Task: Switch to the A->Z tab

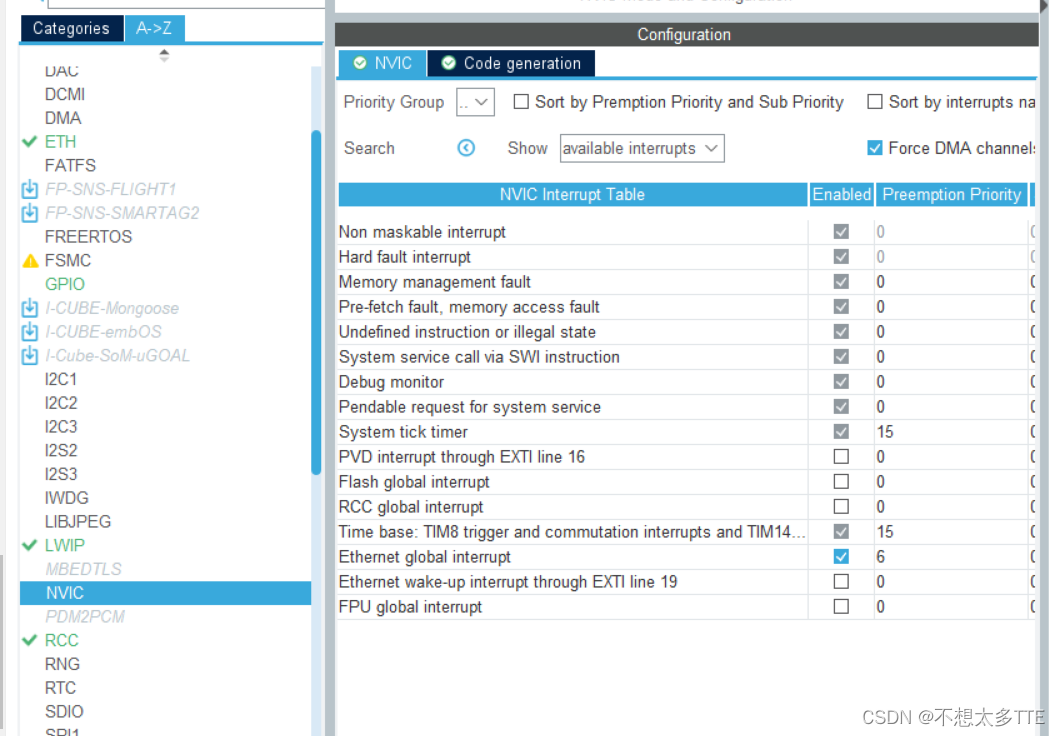Action: [154, 29]
